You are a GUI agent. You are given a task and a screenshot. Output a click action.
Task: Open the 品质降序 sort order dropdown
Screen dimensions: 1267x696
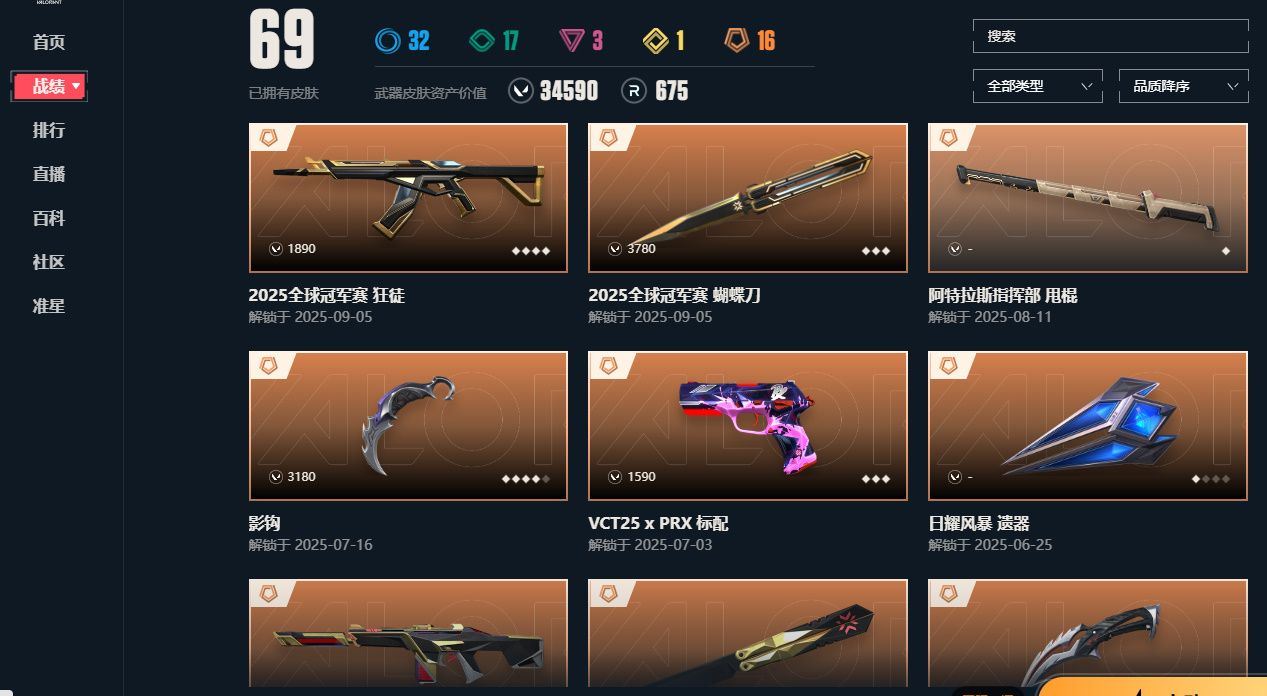1184,86
